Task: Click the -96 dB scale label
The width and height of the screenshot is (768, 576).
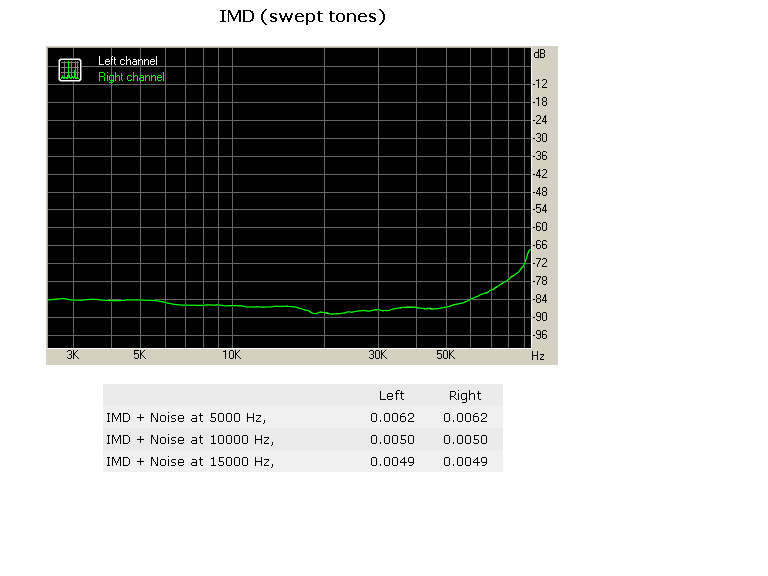Action: (x=540, y=335)
